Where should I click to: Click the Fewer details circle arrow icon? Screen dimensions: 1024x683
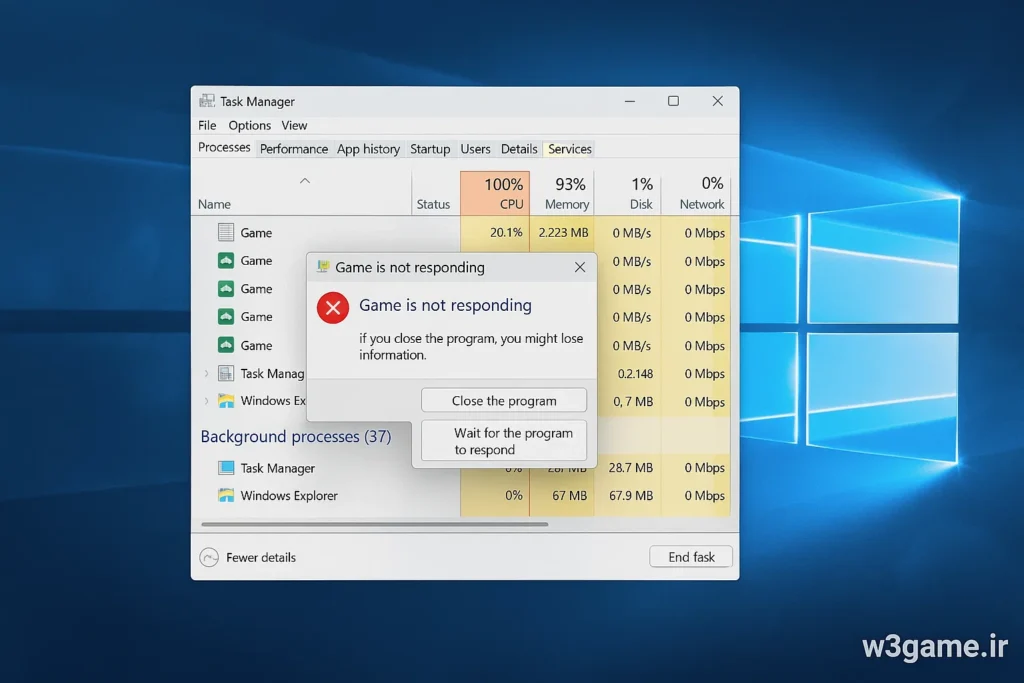(x=209, y=557)
